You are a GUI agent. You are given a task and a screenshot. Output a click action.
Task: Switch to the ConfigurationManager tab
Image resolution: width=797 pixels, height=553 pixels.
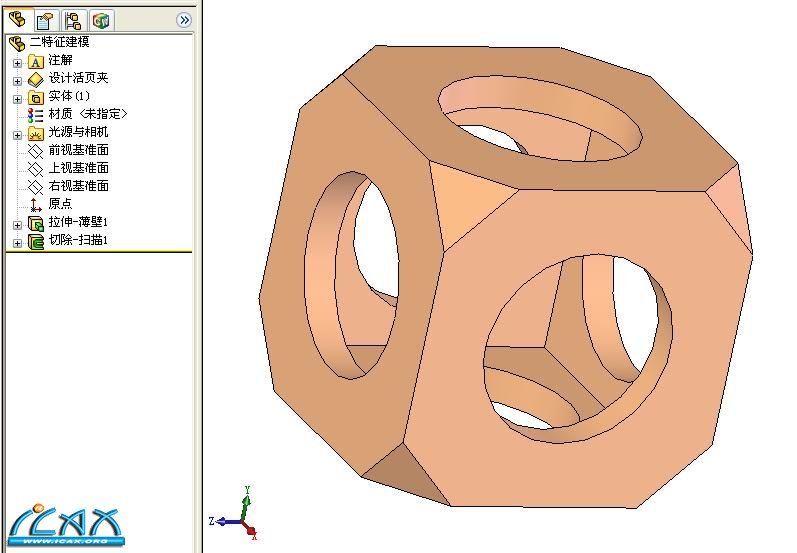point(73,21)
